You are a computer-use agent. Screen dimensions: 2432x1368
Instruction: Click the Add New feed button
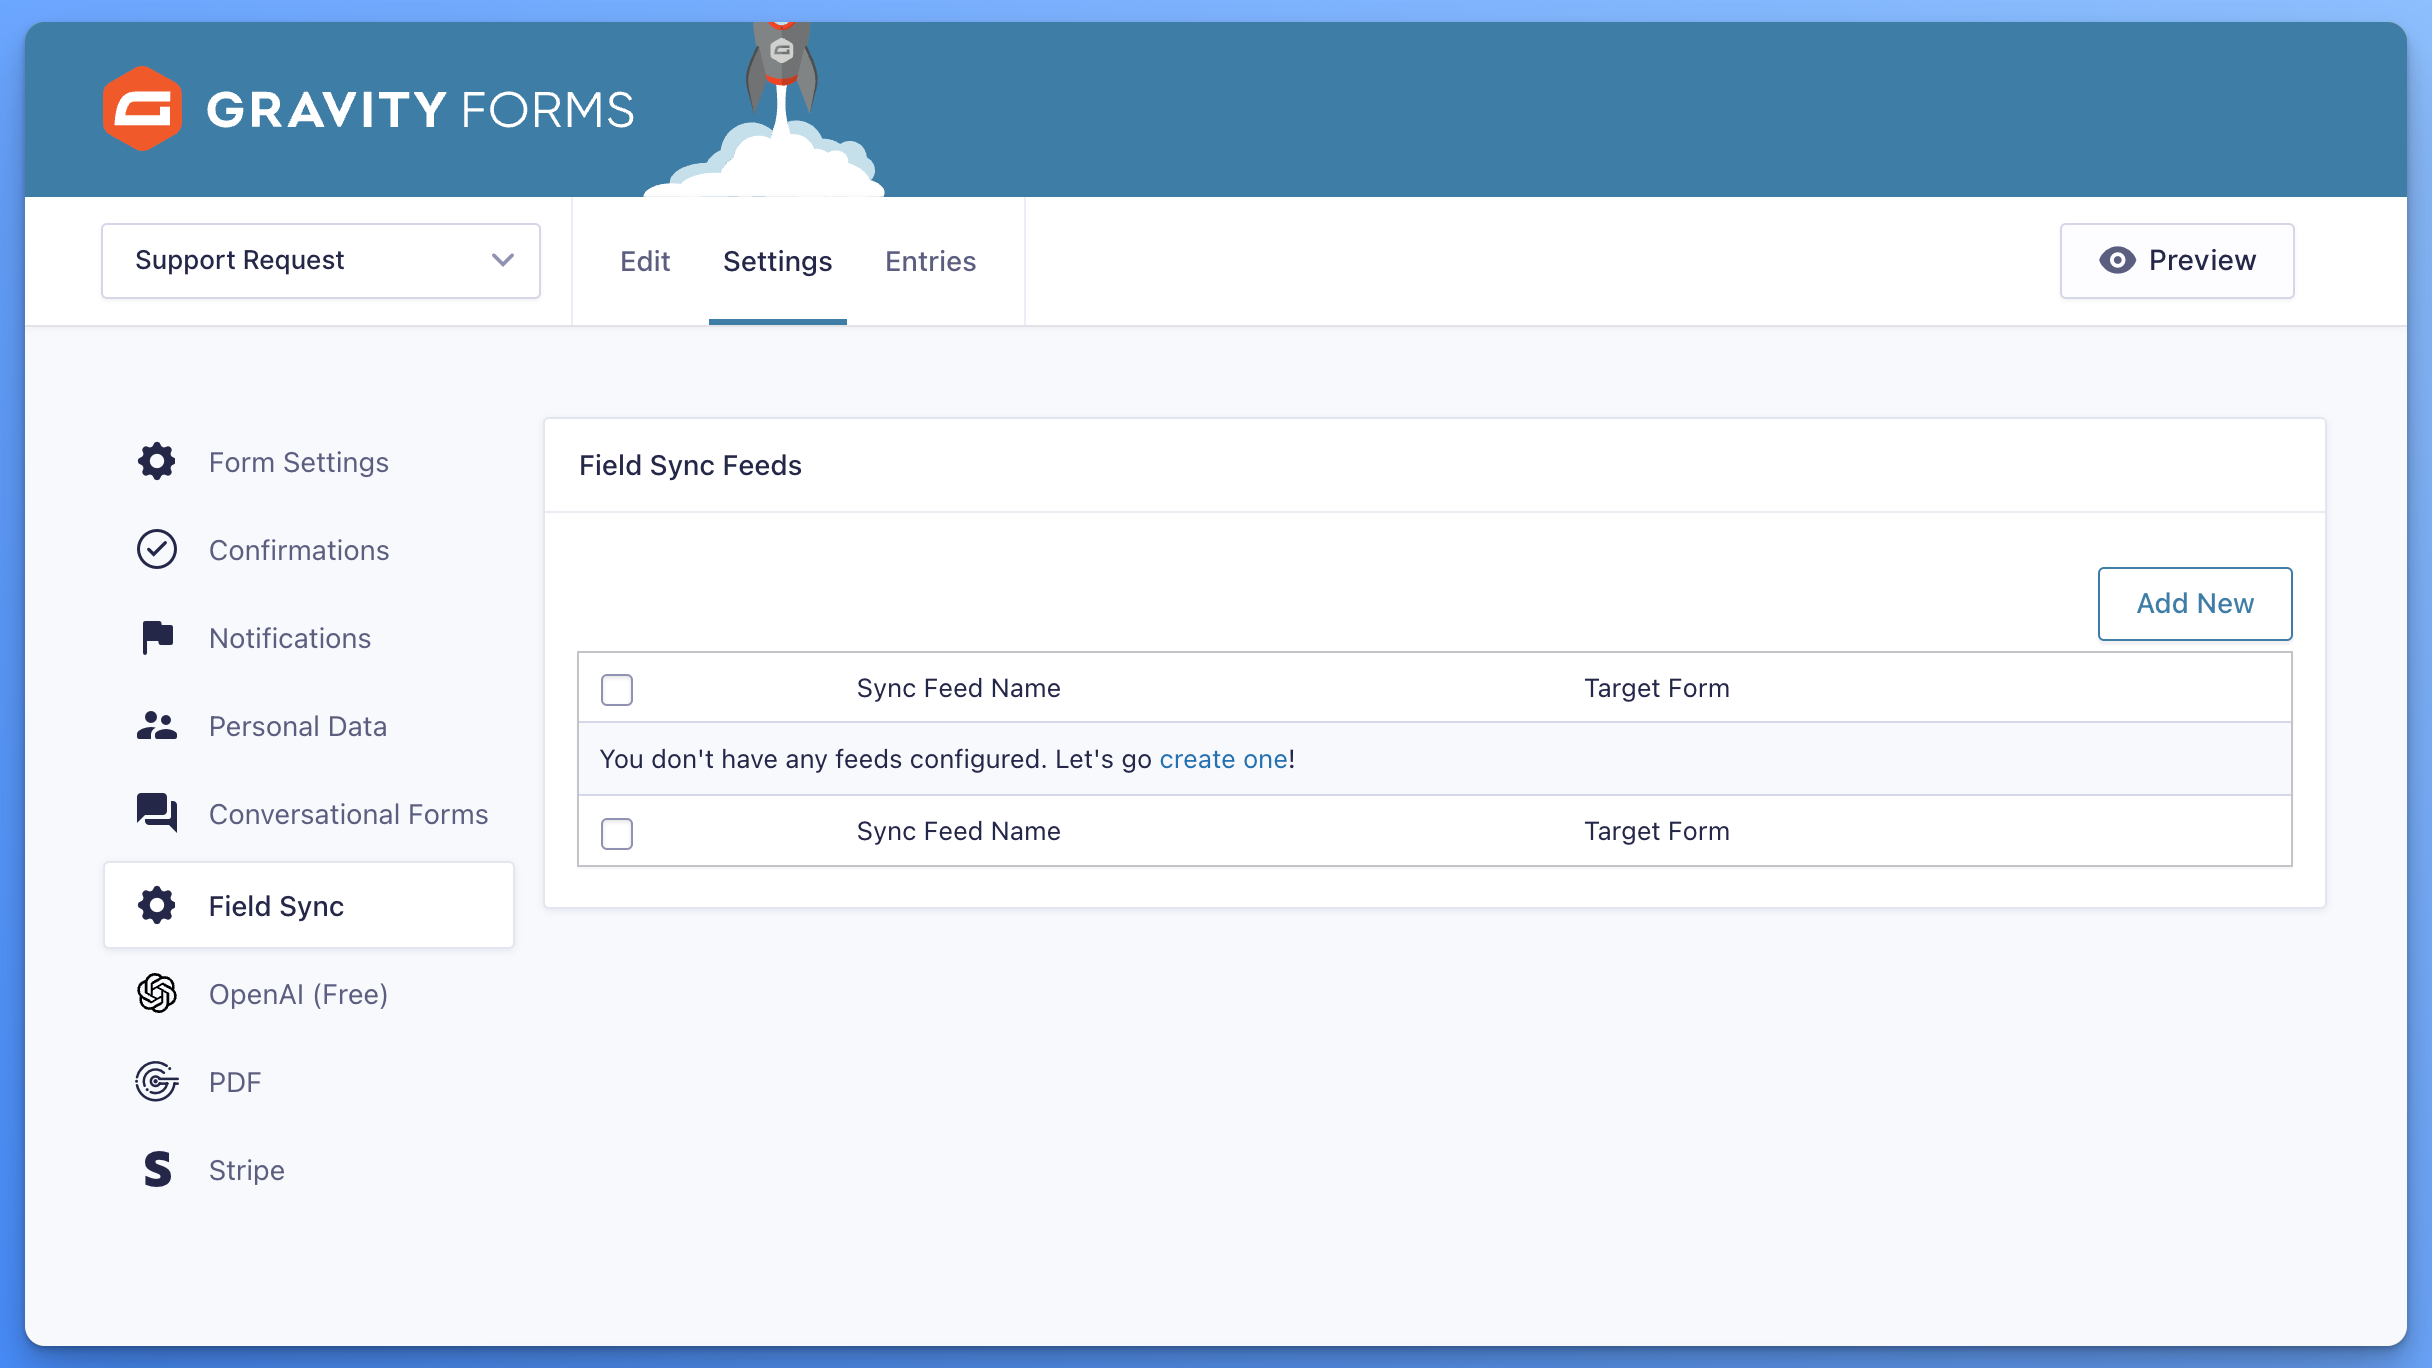(2195, 604)
